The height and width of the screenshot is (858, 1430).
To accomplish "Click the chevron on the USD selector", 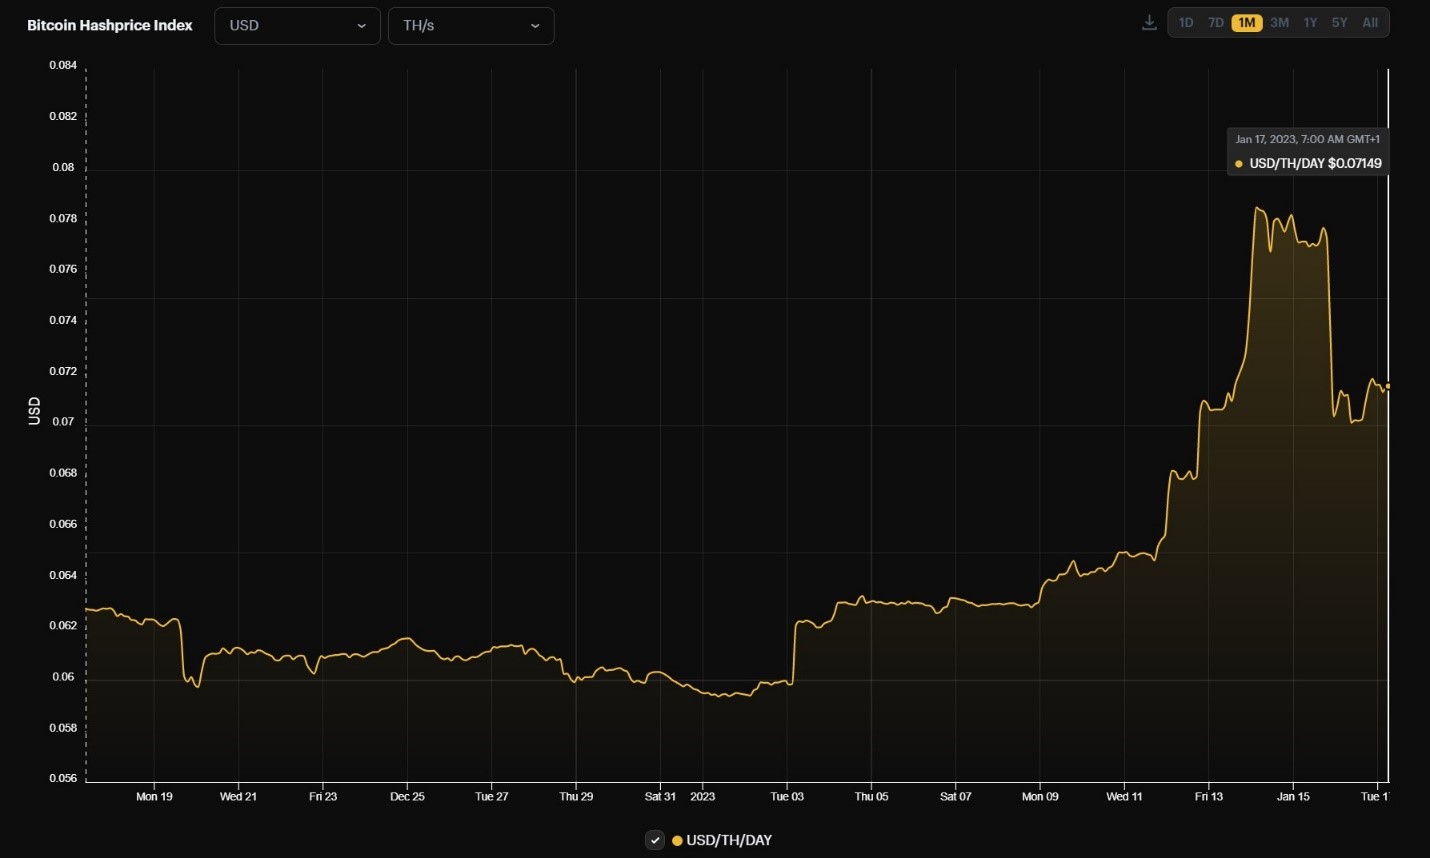I will [x=364, y=26].
